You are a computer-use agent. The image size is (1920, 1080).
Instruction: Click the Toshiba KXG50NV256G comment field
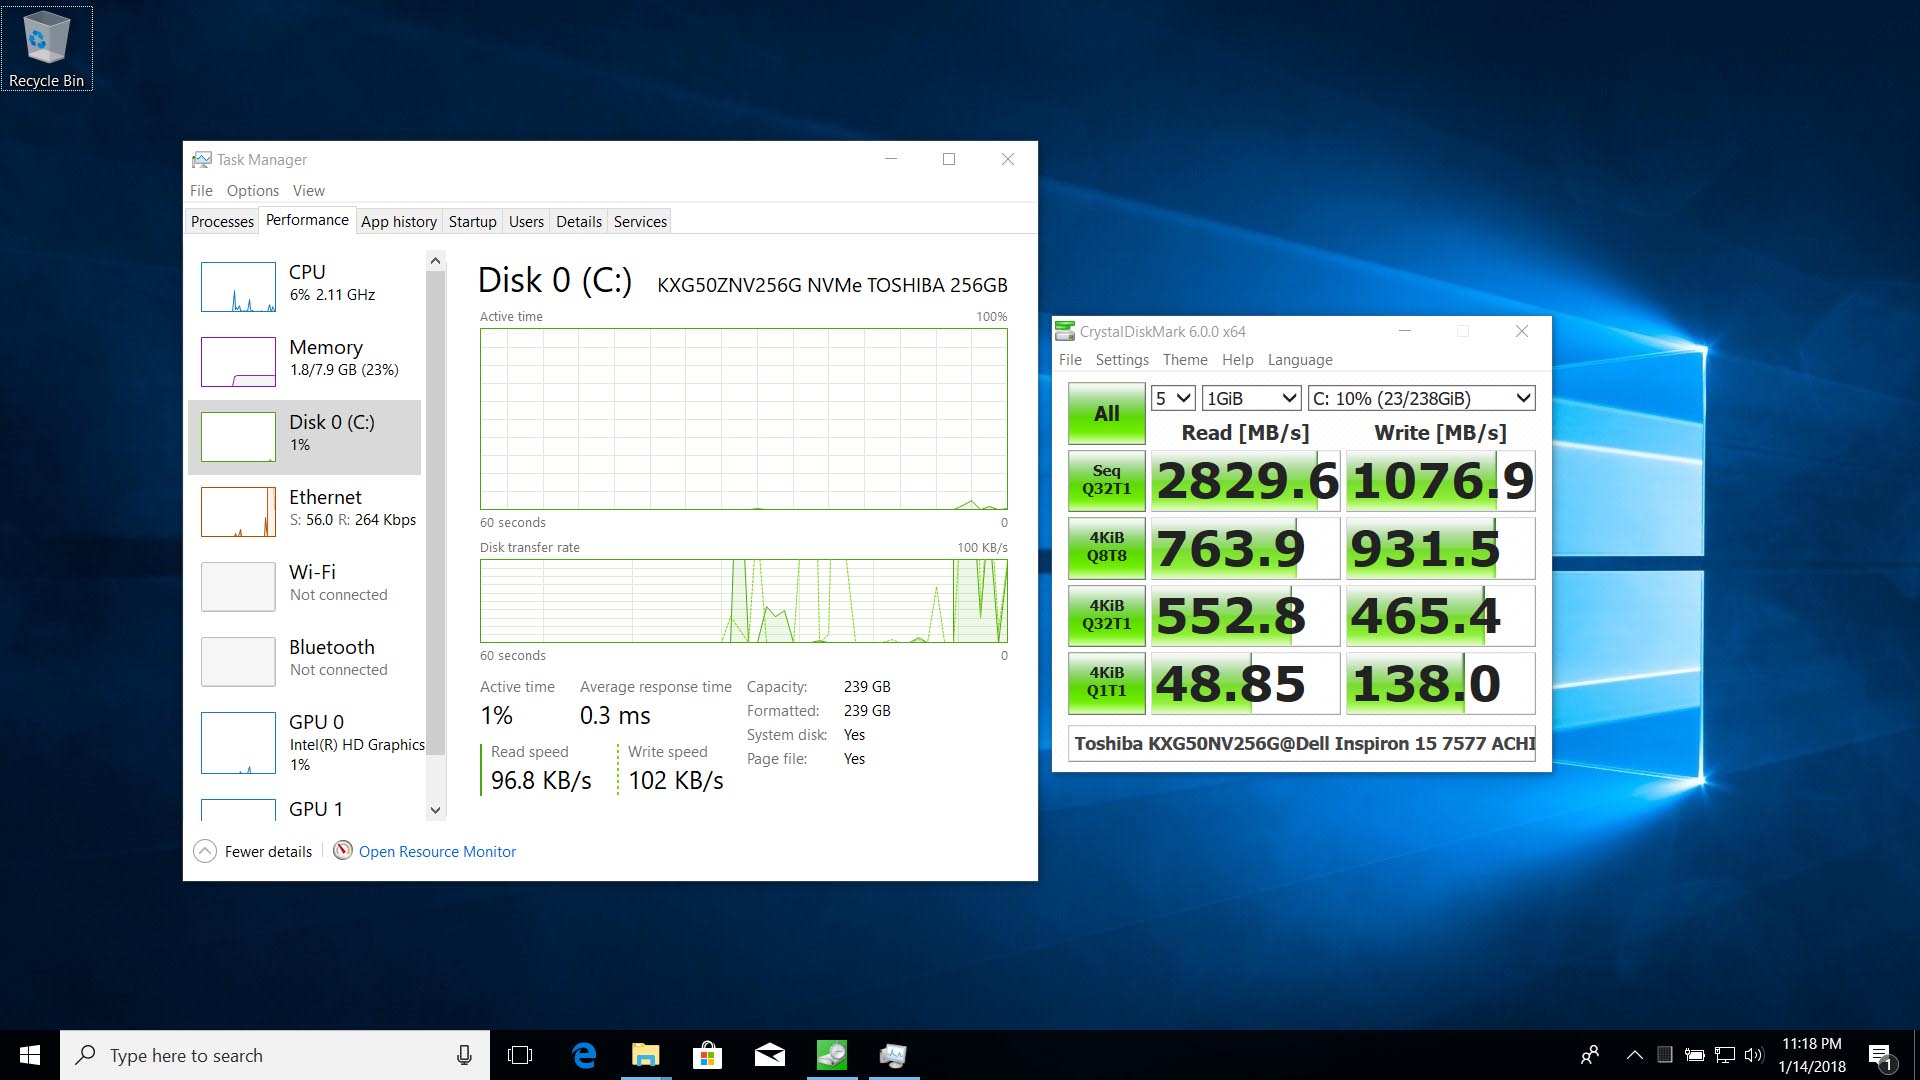1302,743
